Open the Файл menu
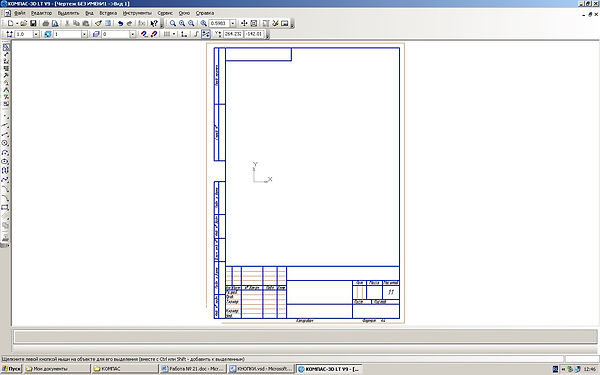The image size is (600, 375). 20,13
